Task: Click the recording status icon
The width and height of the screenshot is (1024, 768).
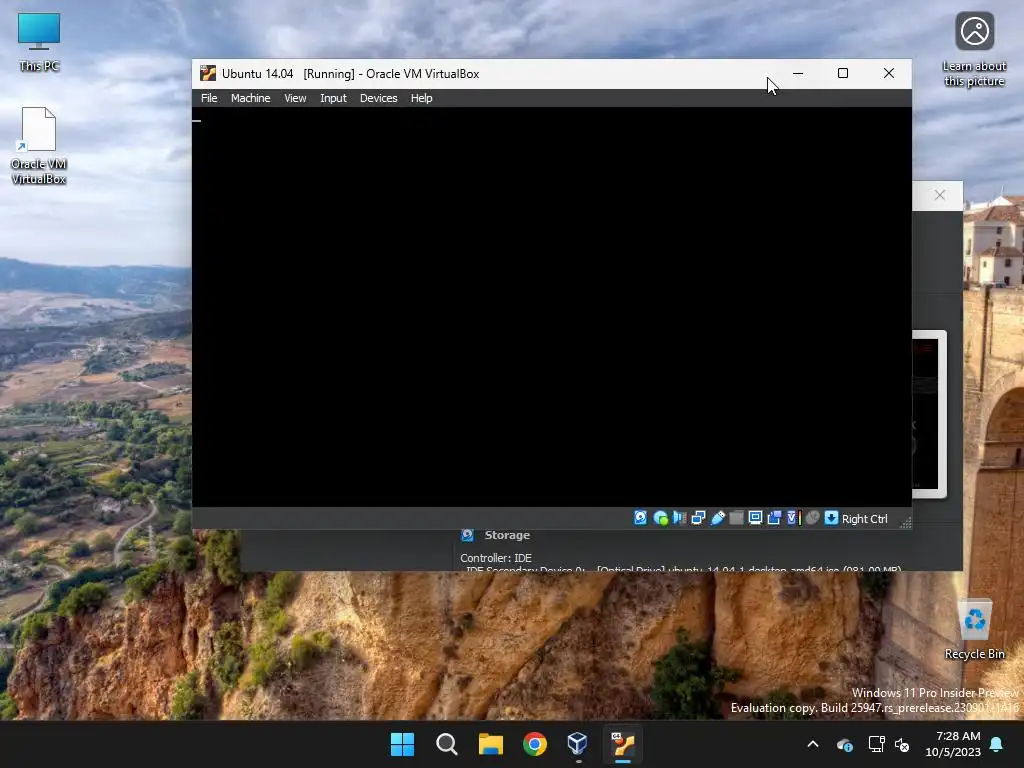Action: pyautogui.click(x=774, y=518)
